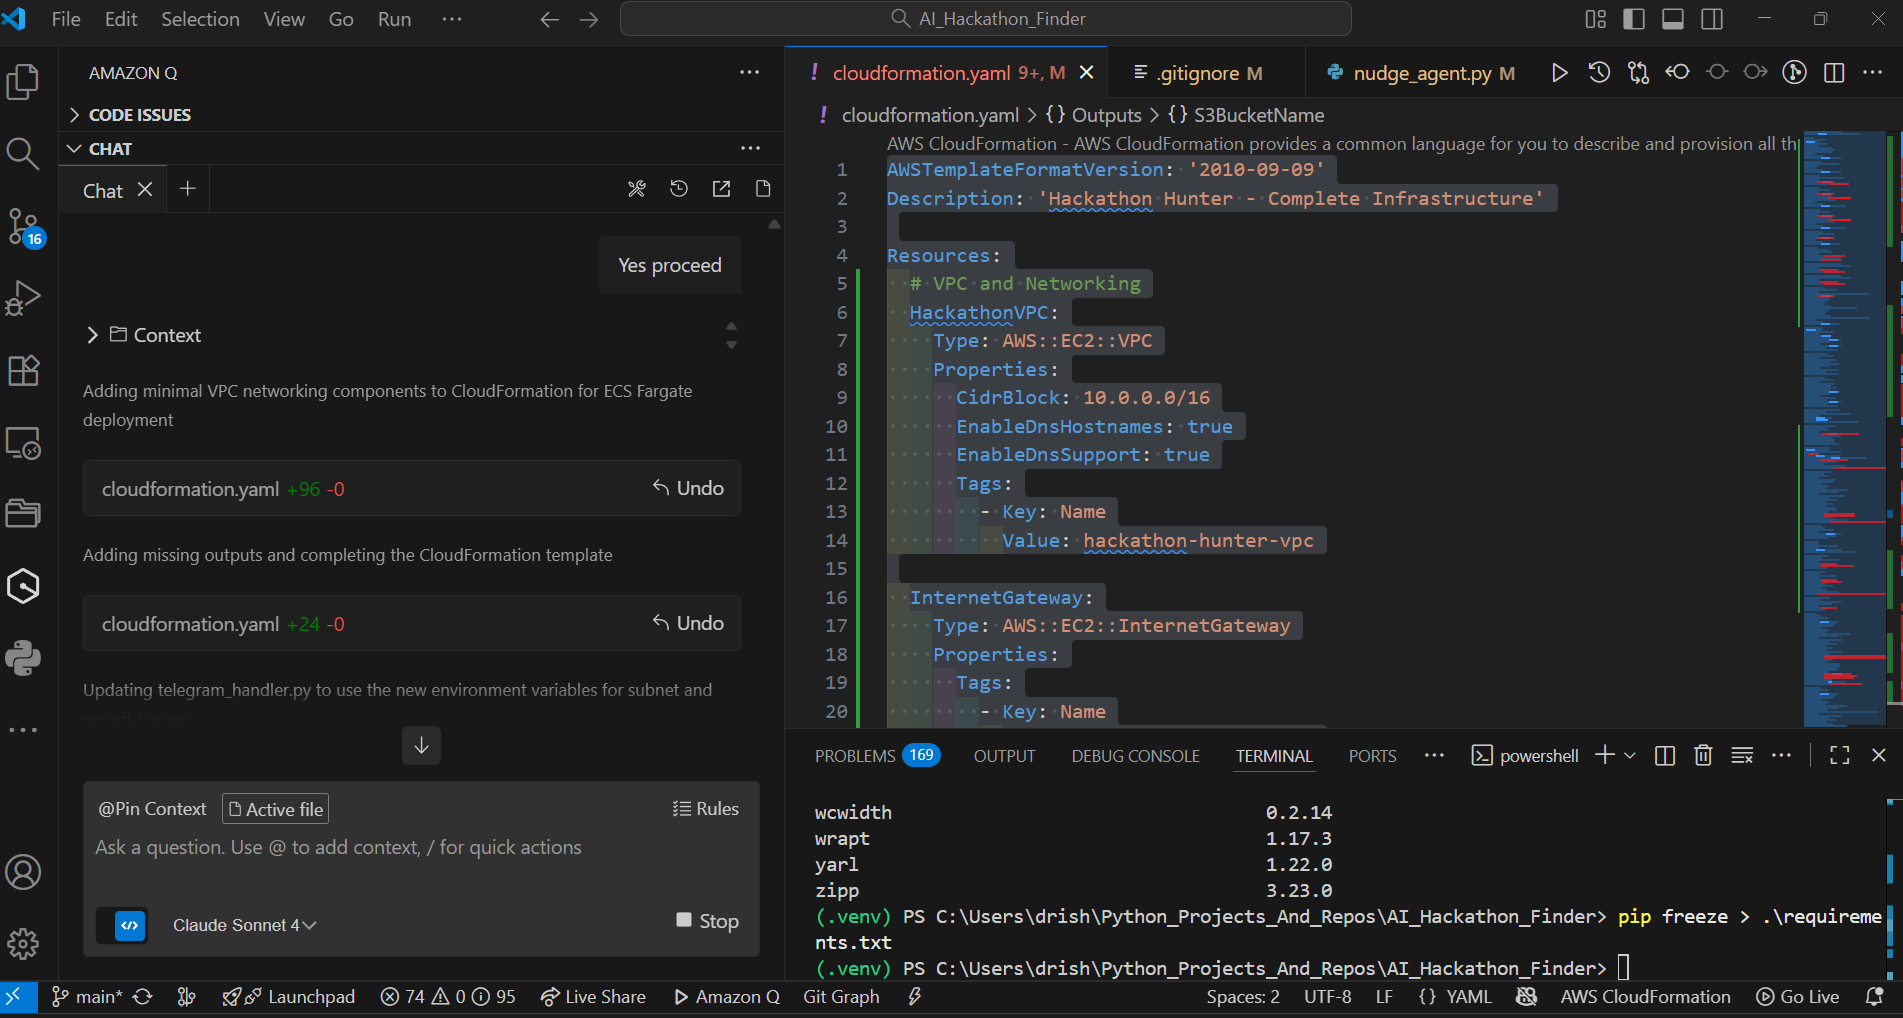
Task: Open the Run and Debug sidebar view
Action: (x=23, y=297)
